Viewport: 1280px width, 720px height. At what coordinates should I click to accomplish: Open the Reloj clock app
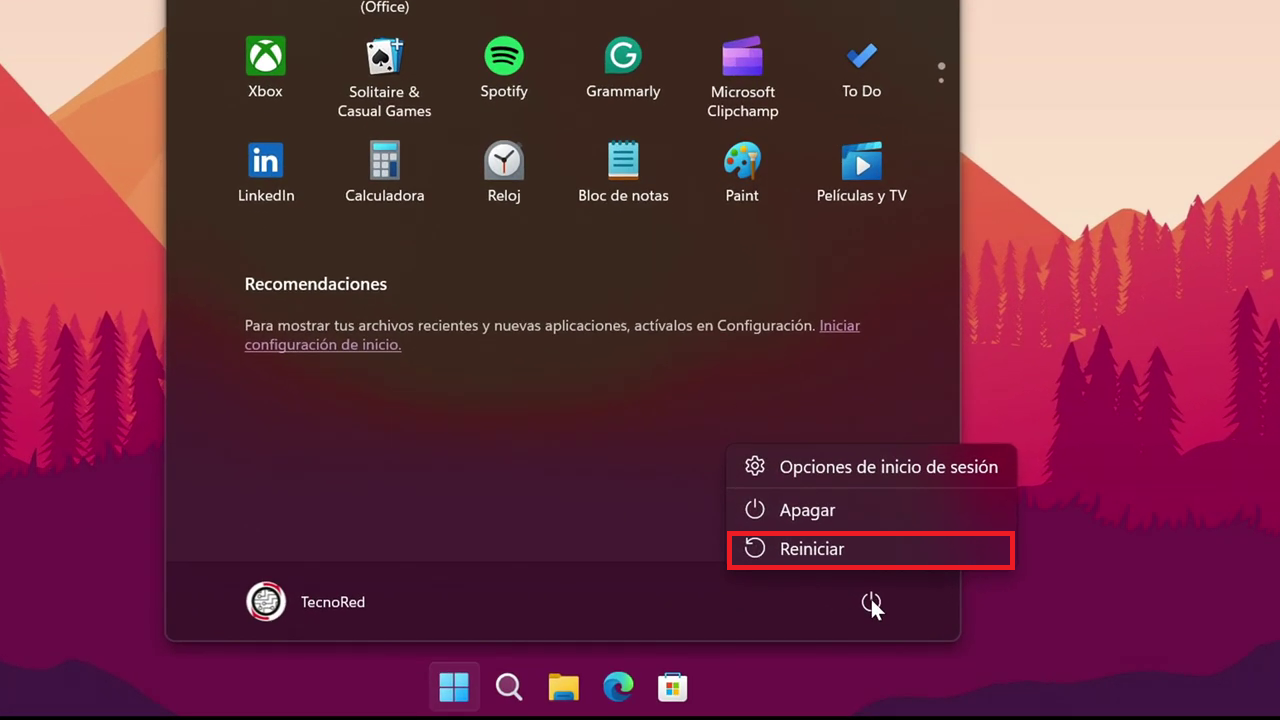pyautogui.click(x=503, y=172)
